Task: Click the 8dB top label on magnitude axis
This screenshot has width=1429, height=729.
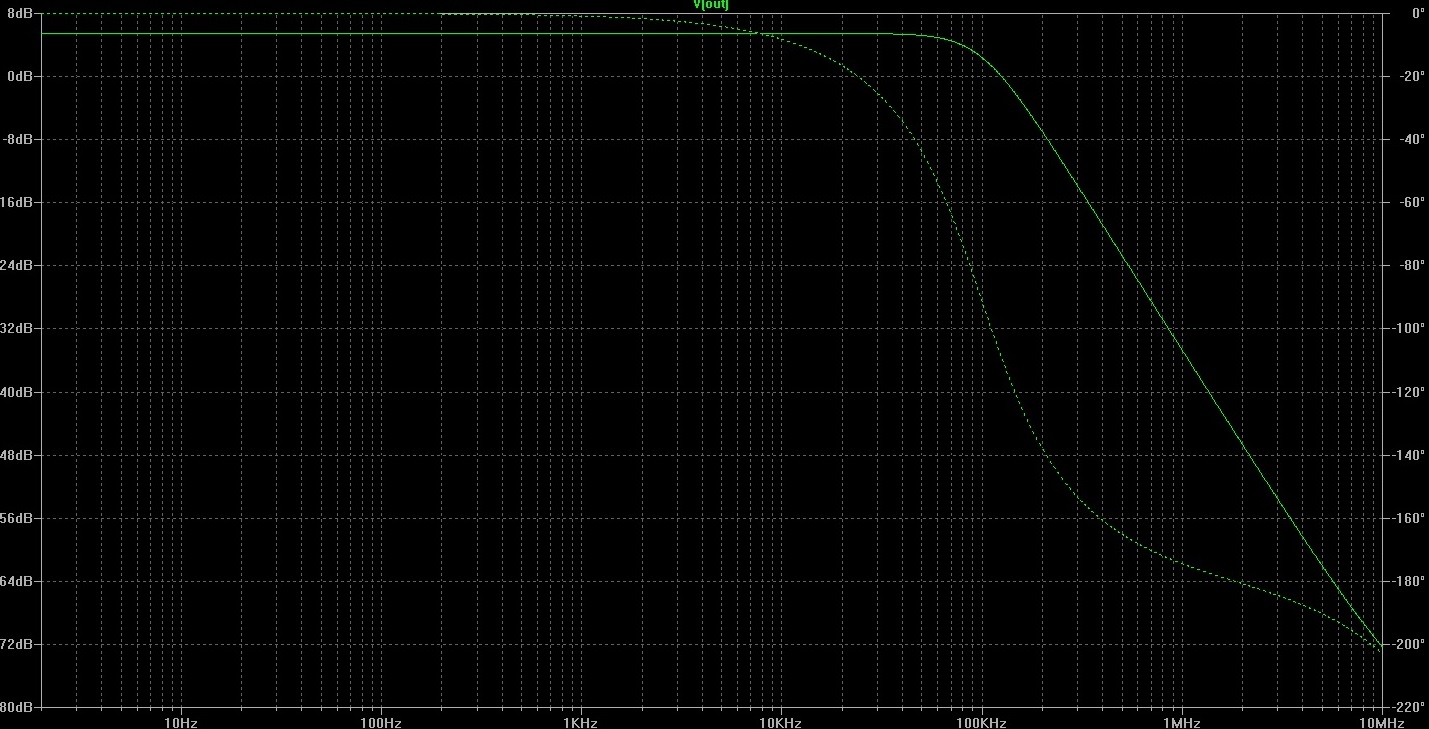Action: coord(21,13)
